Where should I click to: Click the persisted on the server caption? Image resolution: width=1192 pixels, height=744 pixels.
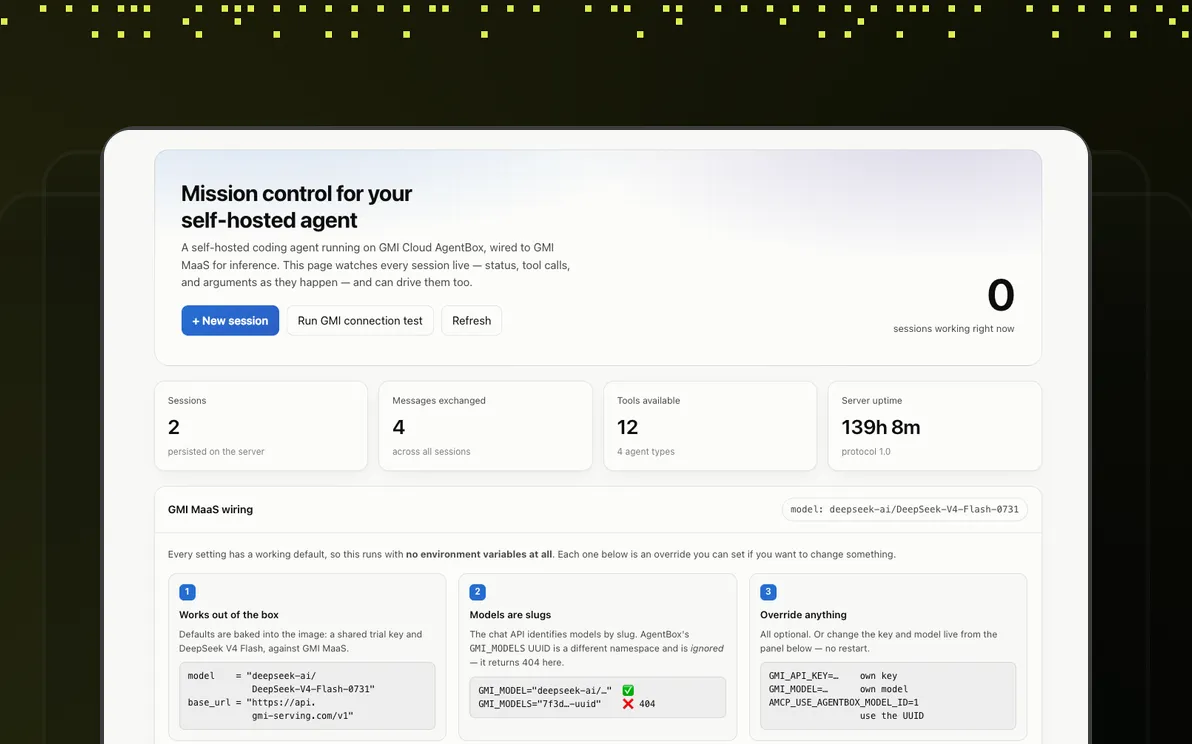coord(216,451)
